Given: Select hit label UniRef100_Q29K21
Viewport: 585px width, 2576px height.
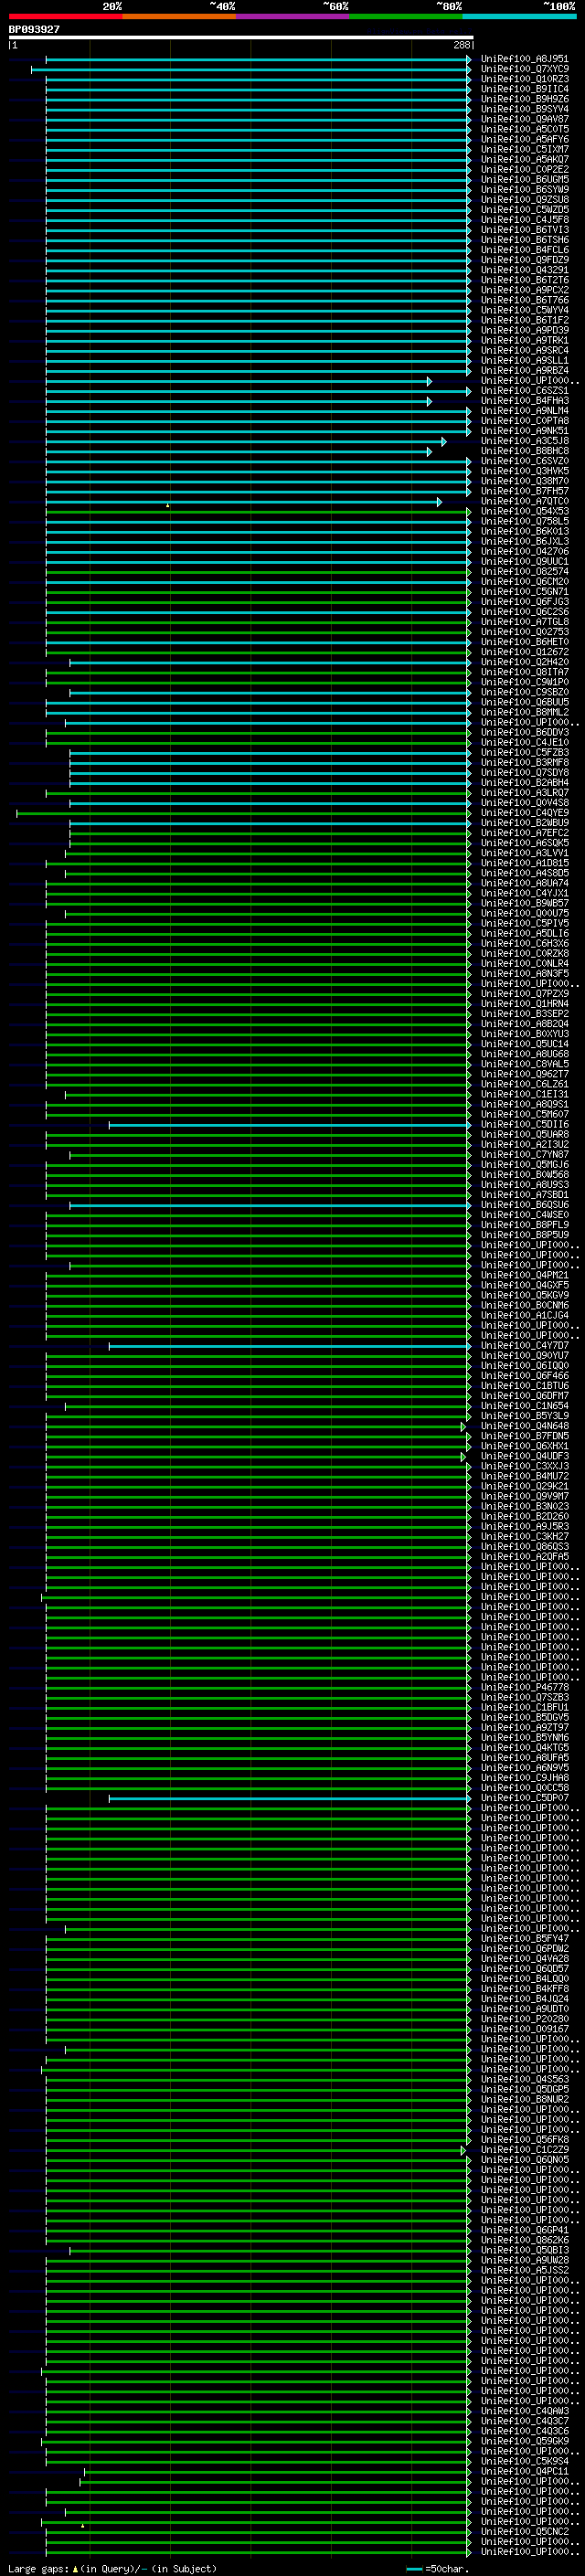Looking at the screenshot, I should click(525, 1486).
